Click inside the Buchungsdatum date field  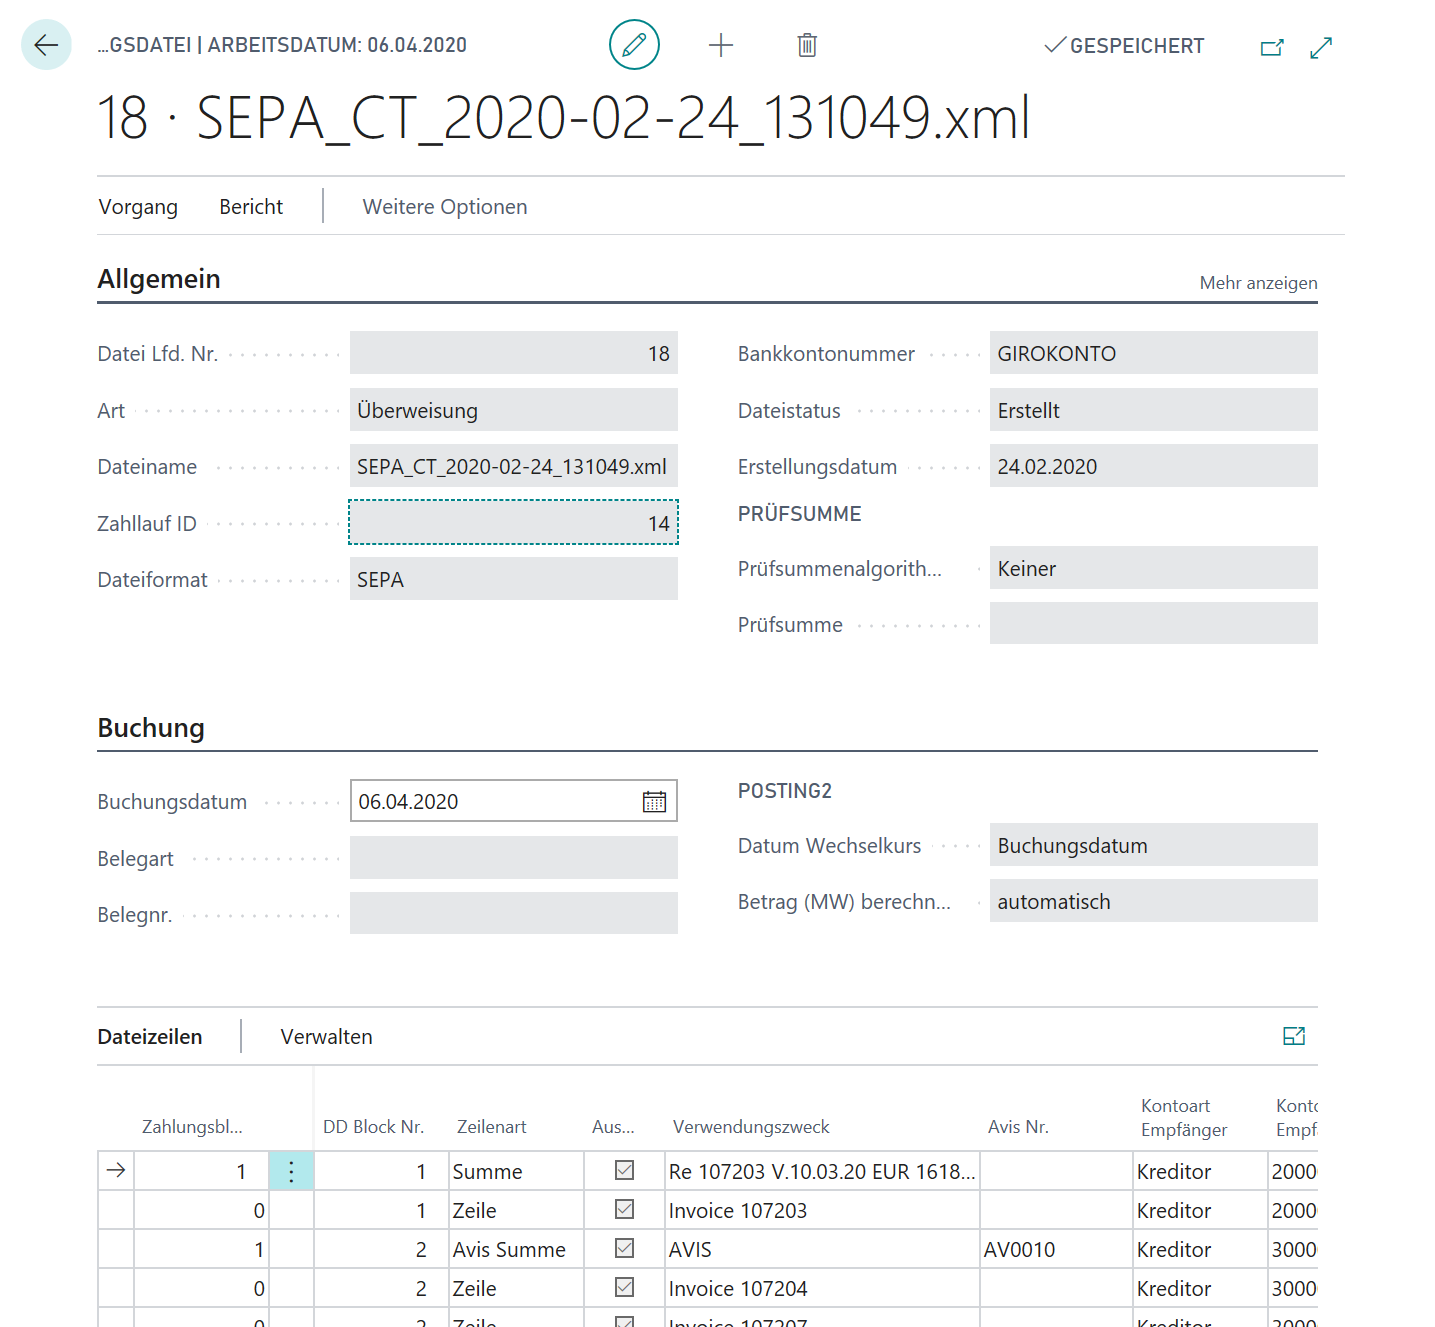click(x=480, y=800)
